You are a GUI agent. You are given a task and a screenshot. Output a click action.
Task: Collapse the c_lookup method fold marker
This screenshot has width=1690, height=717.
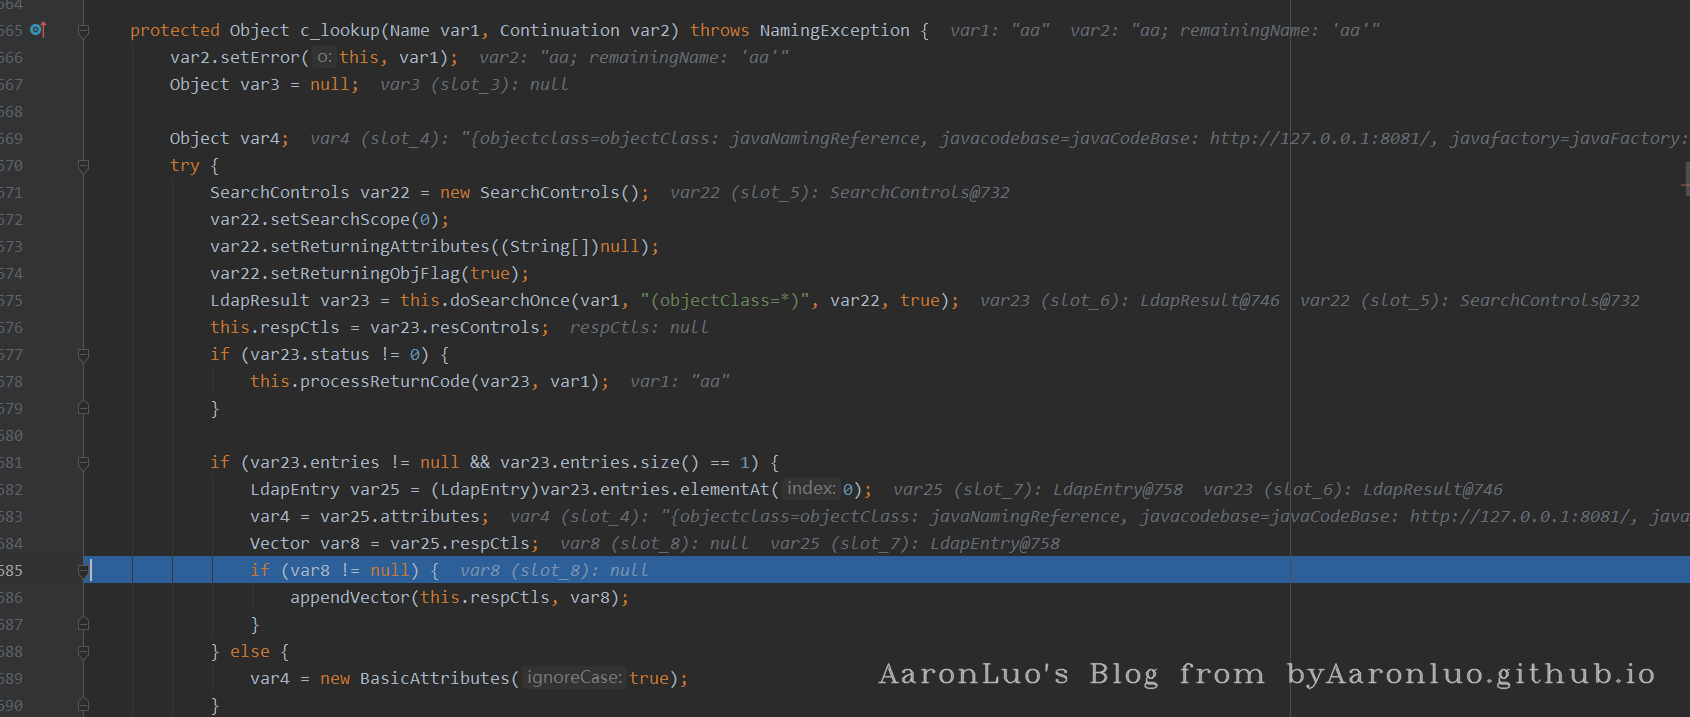point(84,31)
